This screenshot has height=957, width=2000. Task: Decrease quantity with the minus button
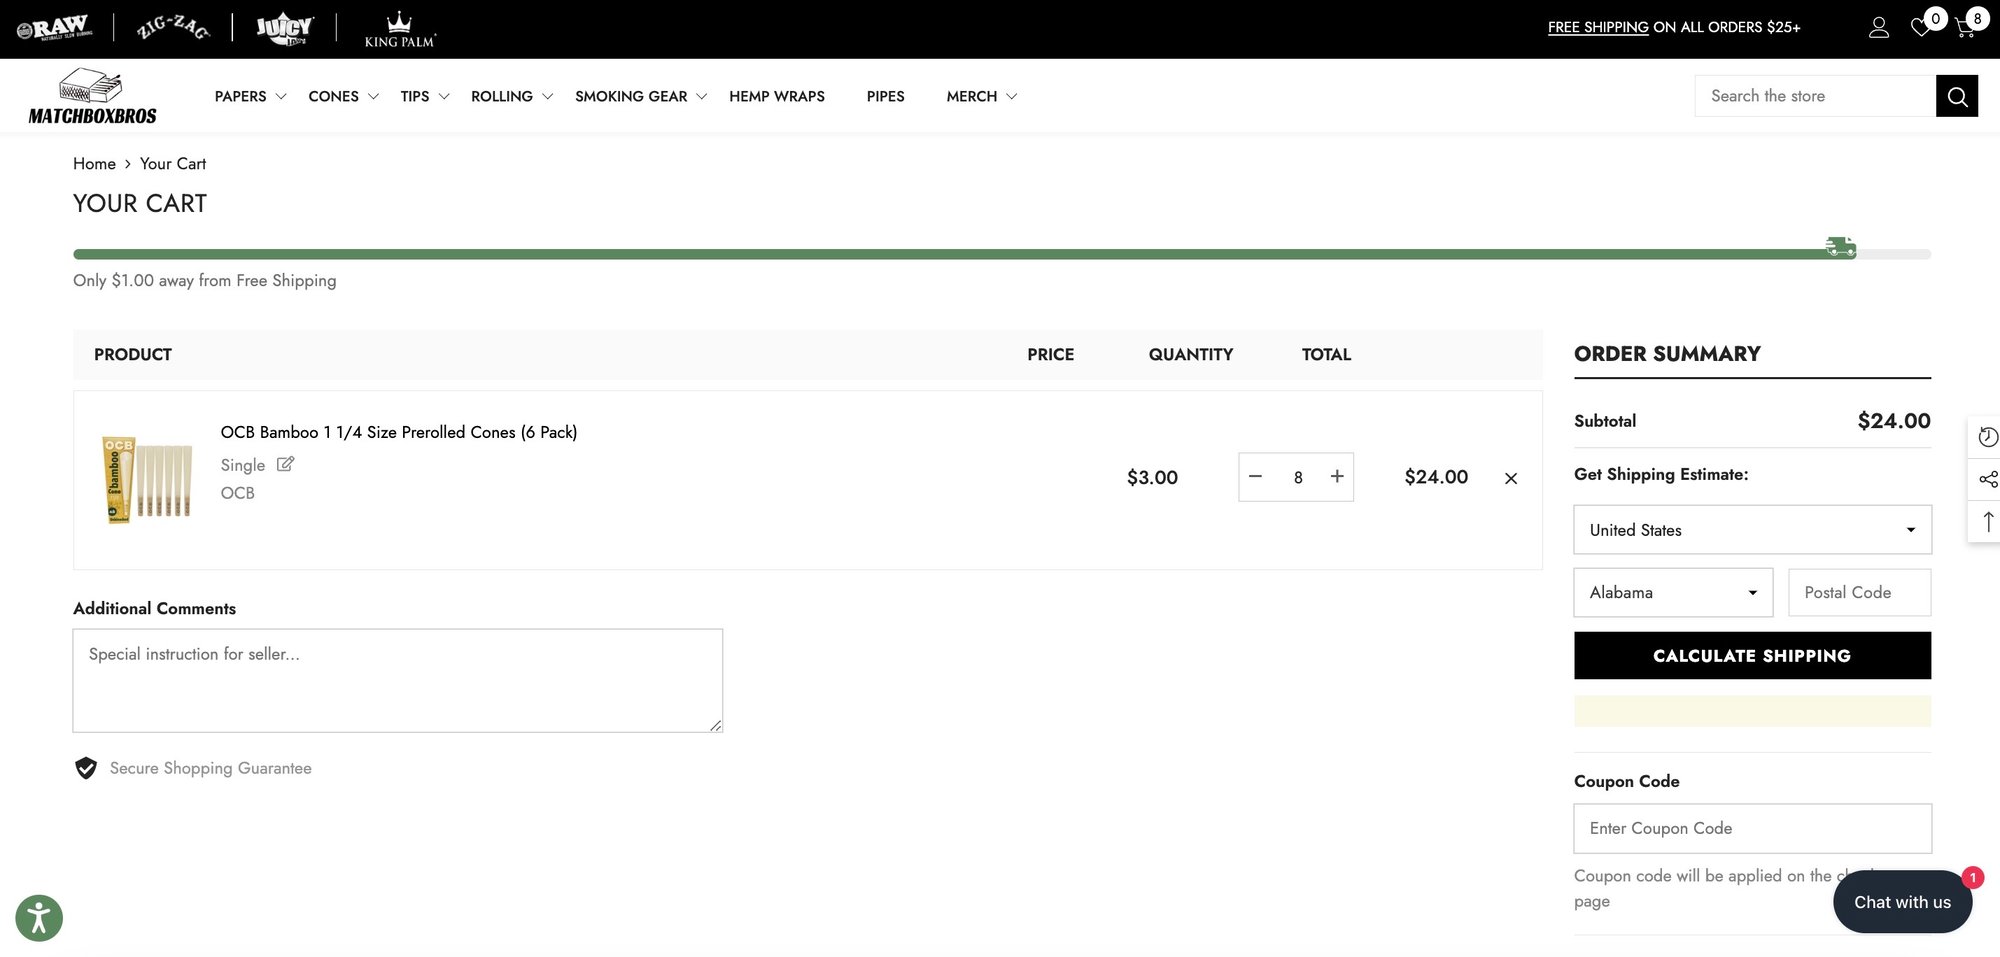click(x=1256, y=477)
